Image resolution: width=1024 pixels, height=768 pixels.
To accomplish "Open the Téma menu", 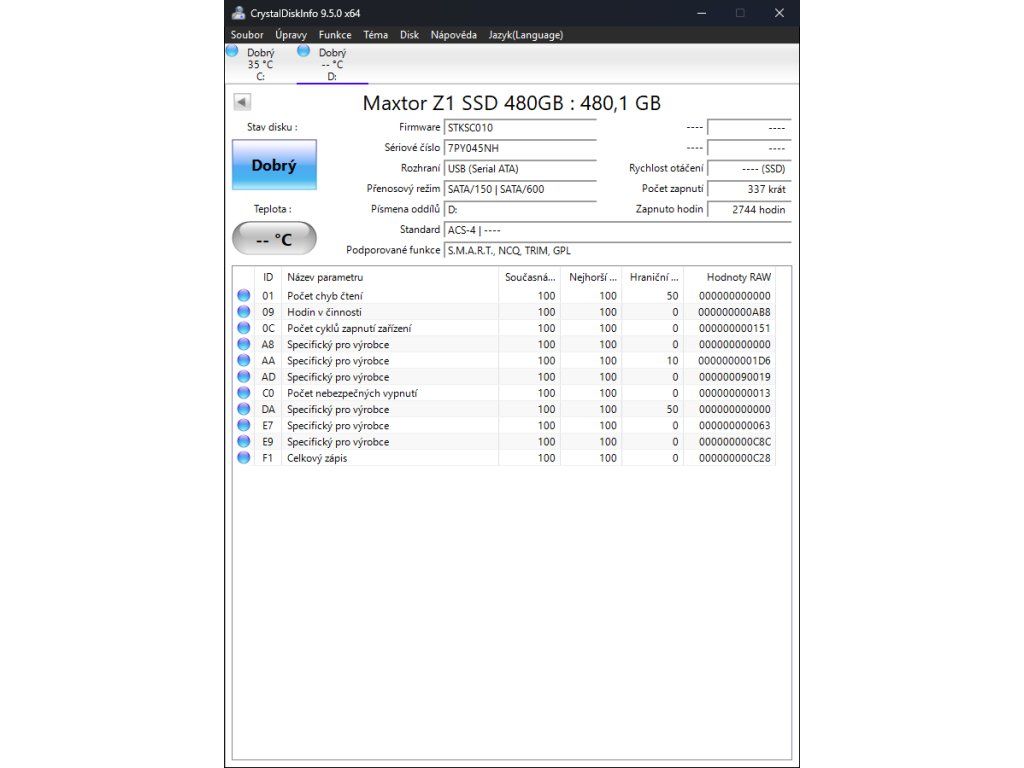I will click(x=375, y=35).
